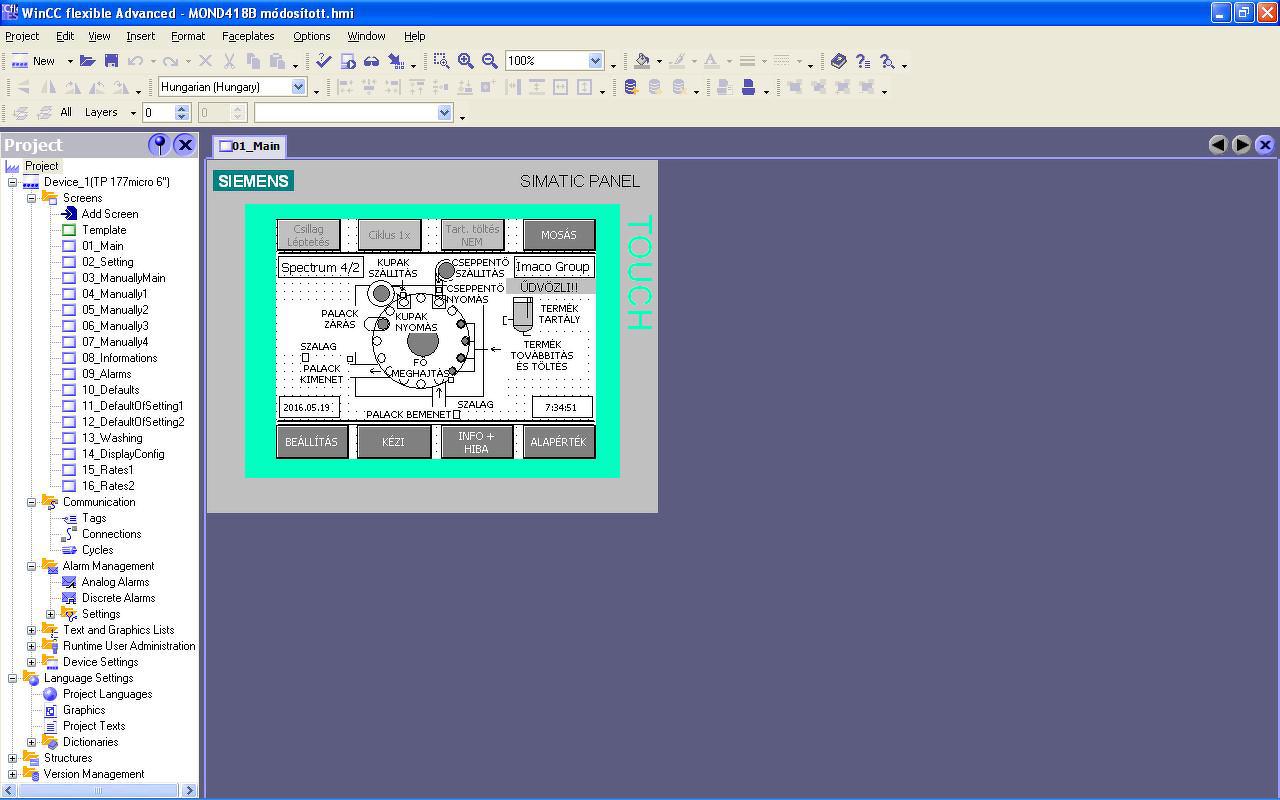1280x800 pixels.
Task: Start runtime simulation from the toolbar
Action: (348, 61)
